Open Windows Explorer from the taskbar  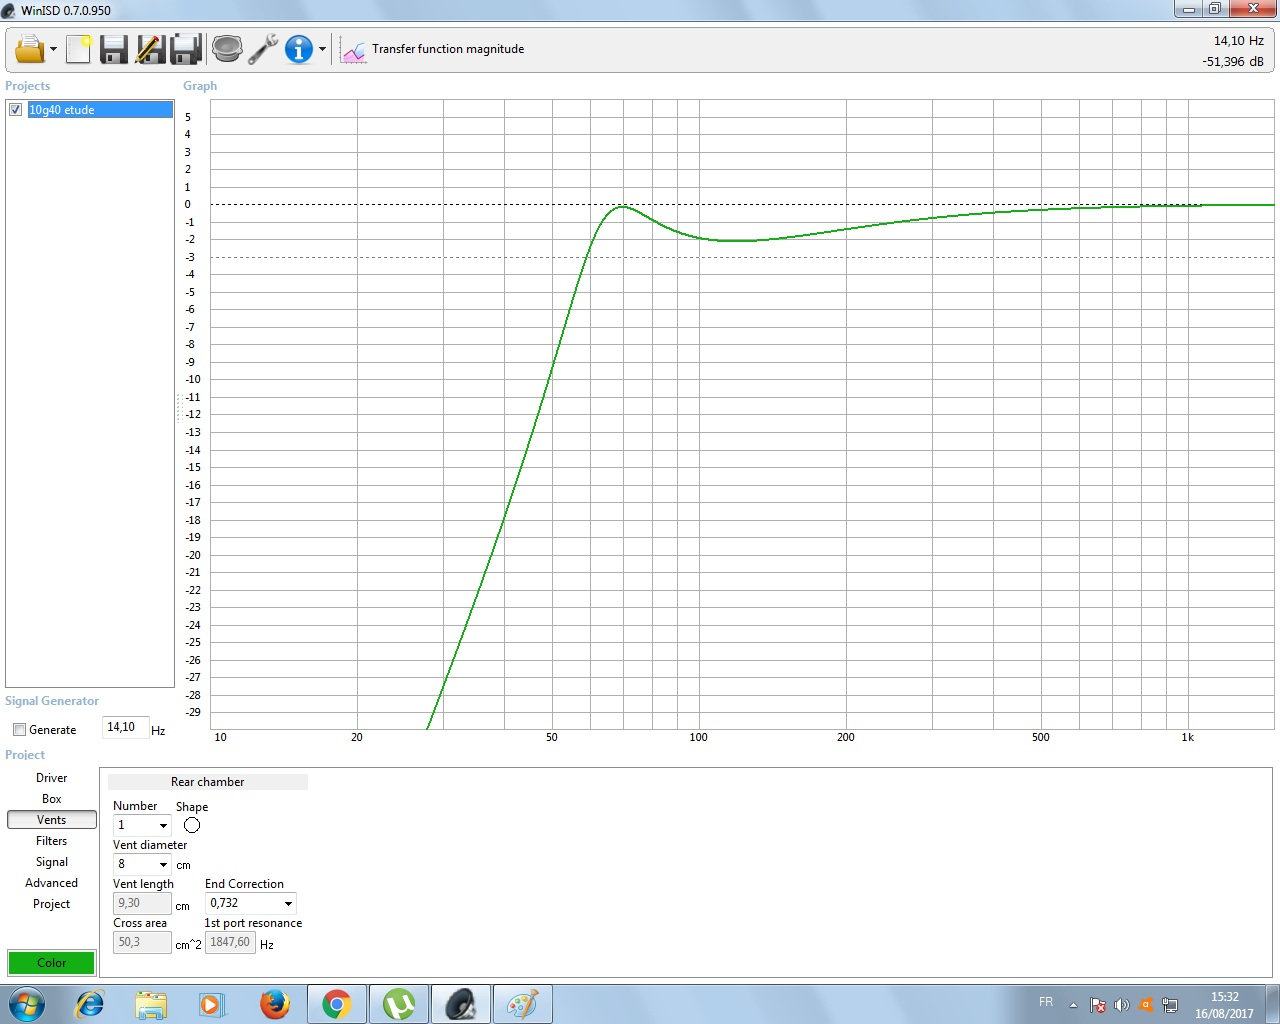pos(151,1004)
